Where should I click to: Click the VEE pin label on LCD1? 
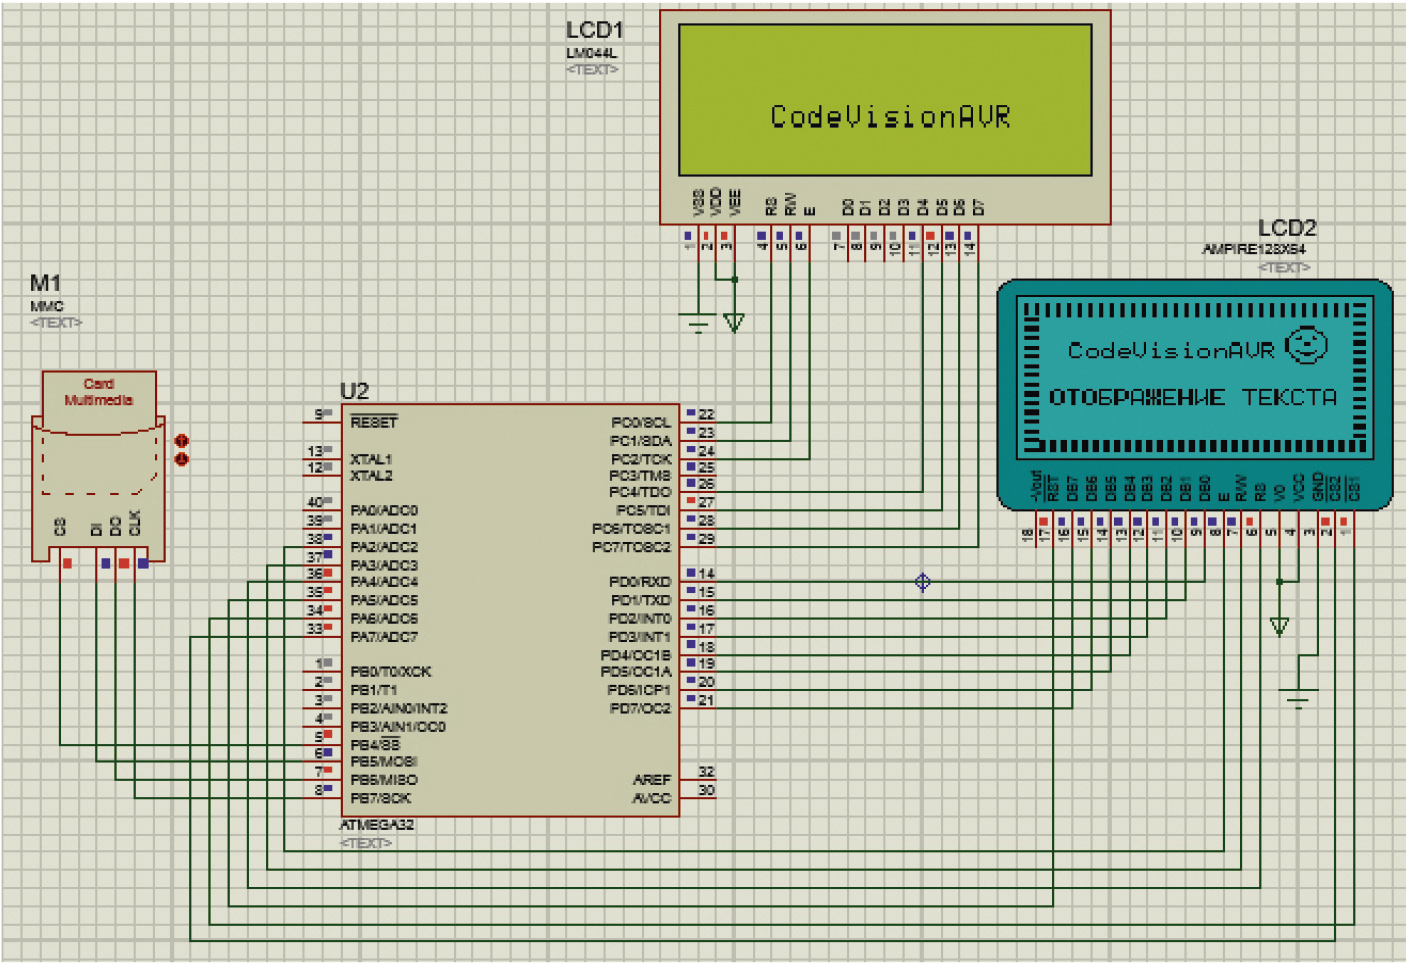click(735, 203)
